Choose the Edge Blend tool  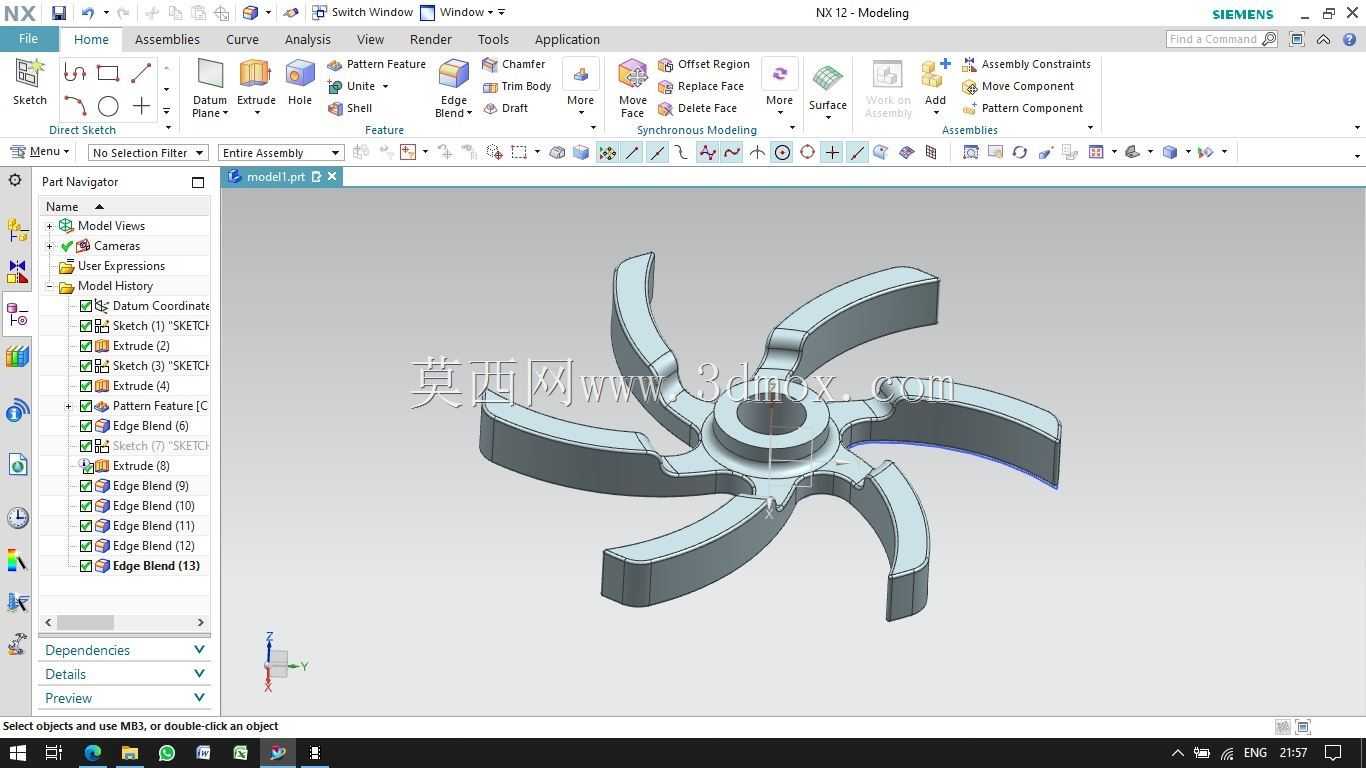click(454, 87)
